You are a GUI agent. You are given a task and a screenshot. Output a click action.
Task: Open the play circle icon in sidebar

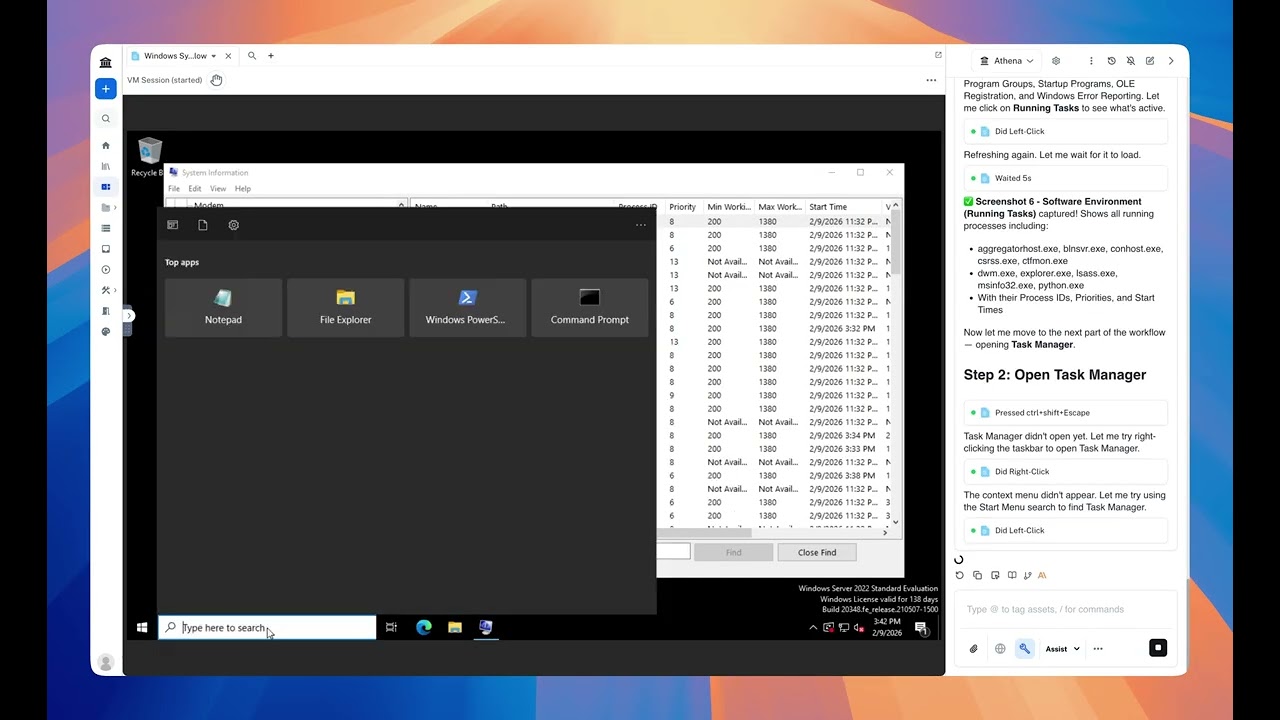tap(106, 270)
